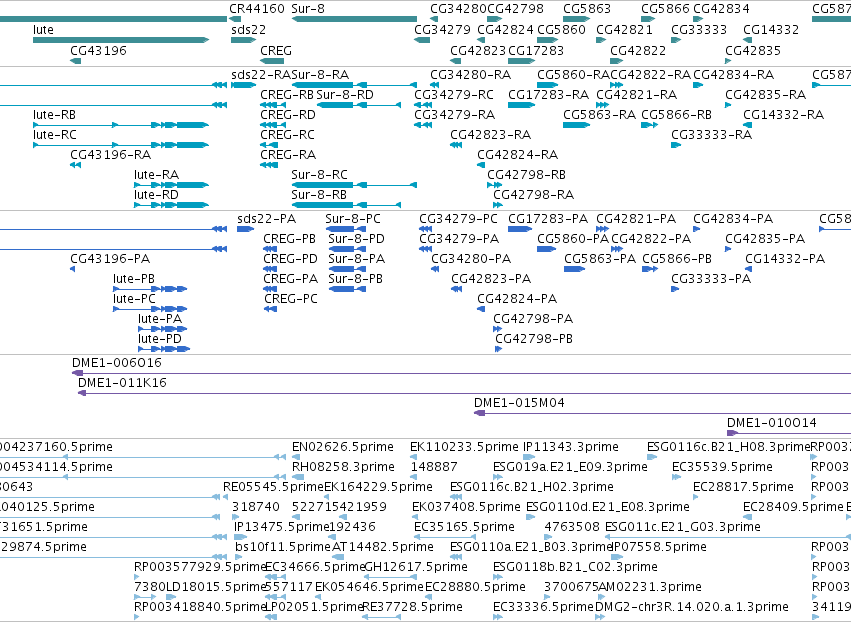The image size is (851, 622).
Task: Select the CG5866-RB transcript label
Action: pyautogui.click(x=676, y=115)
